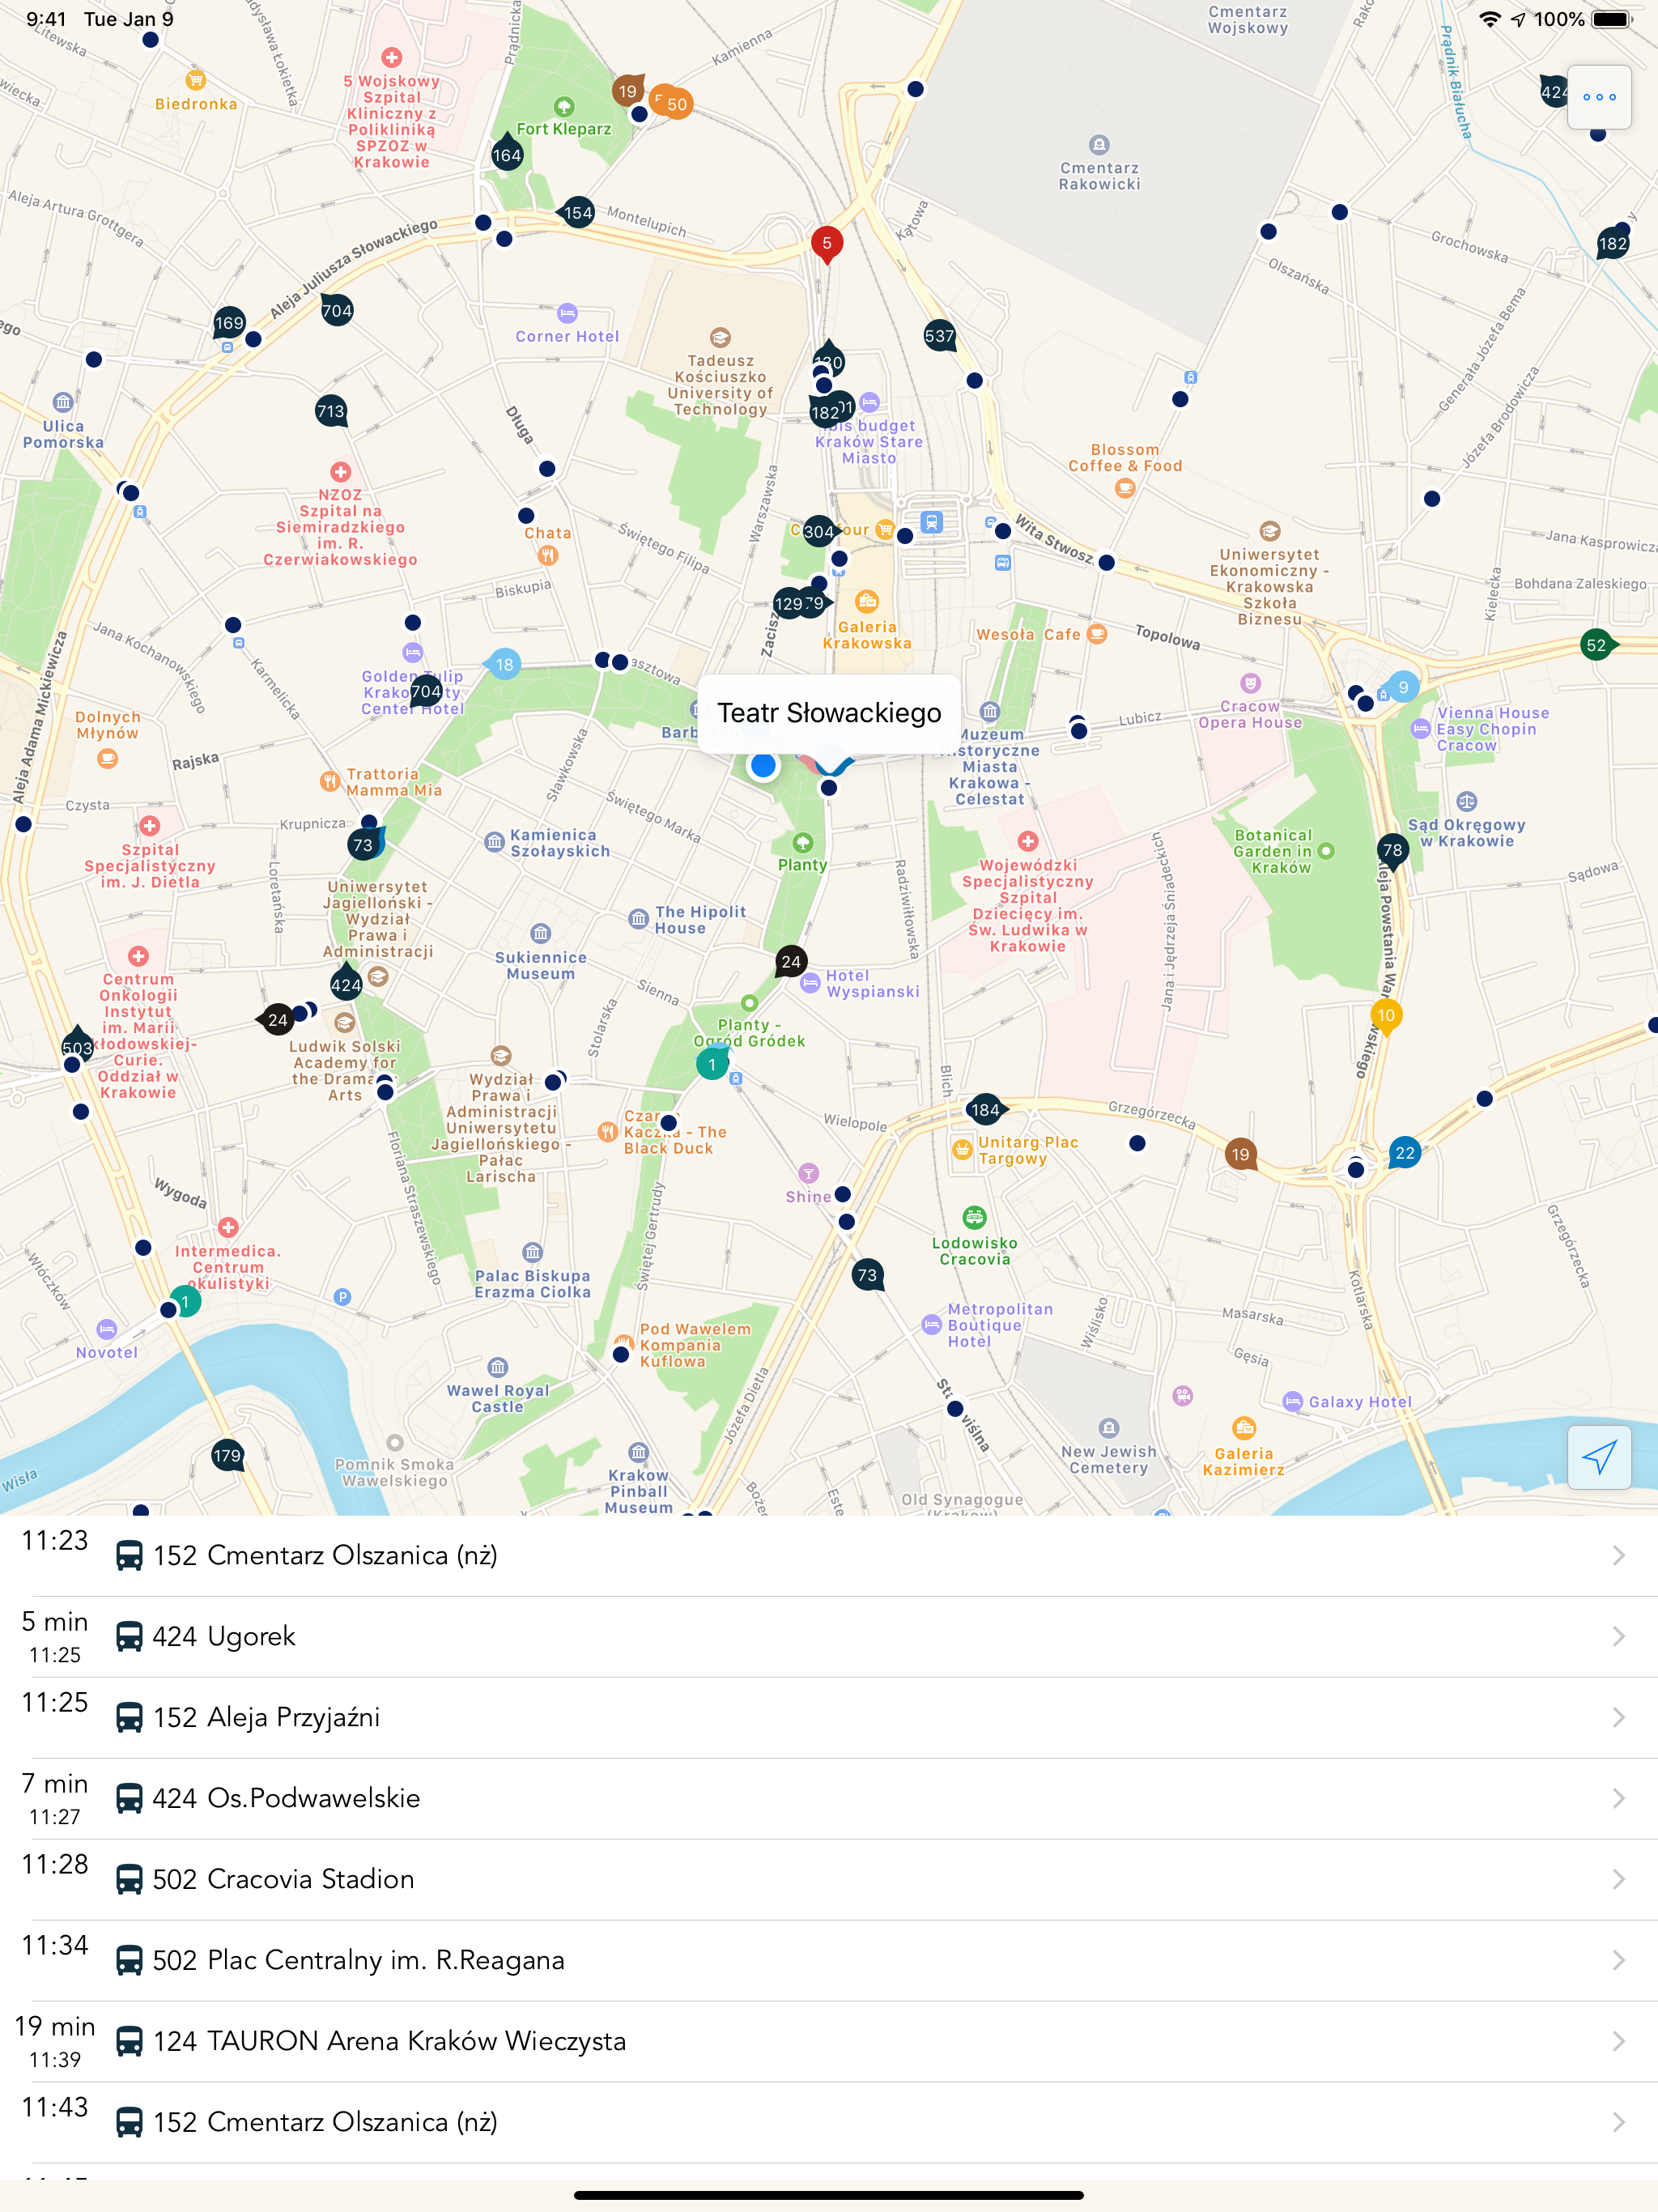Expand the 11:23 Cmentarz Olszanica departure chevron

(1618, 1555)
